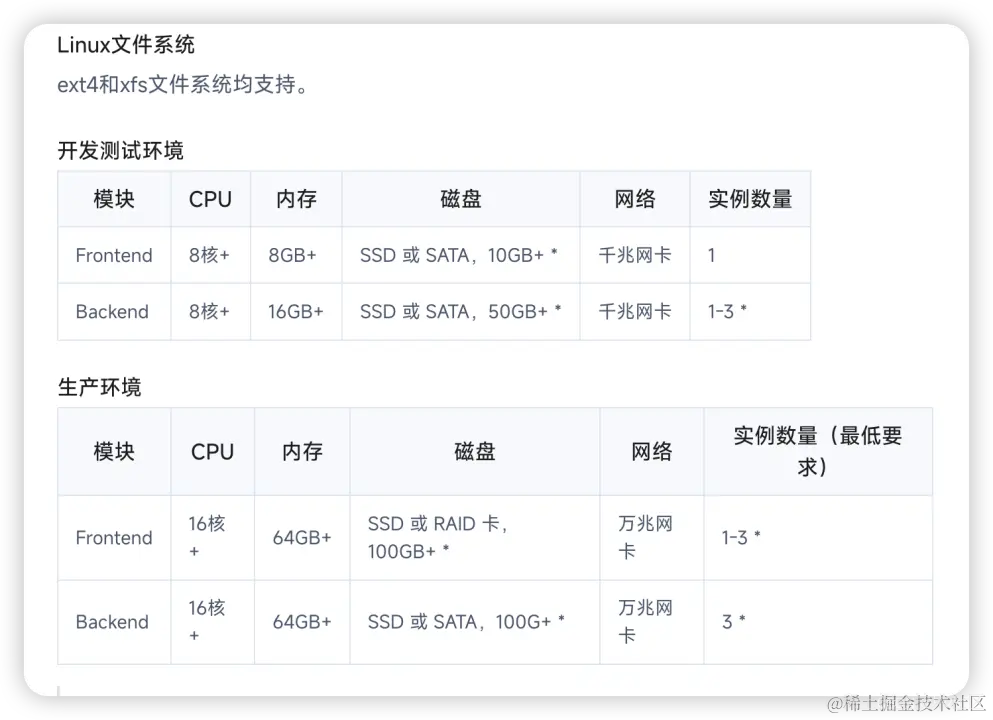Click the Frontend cell in production table
Viewport: 993px width, 720px height.
(113, 538)
